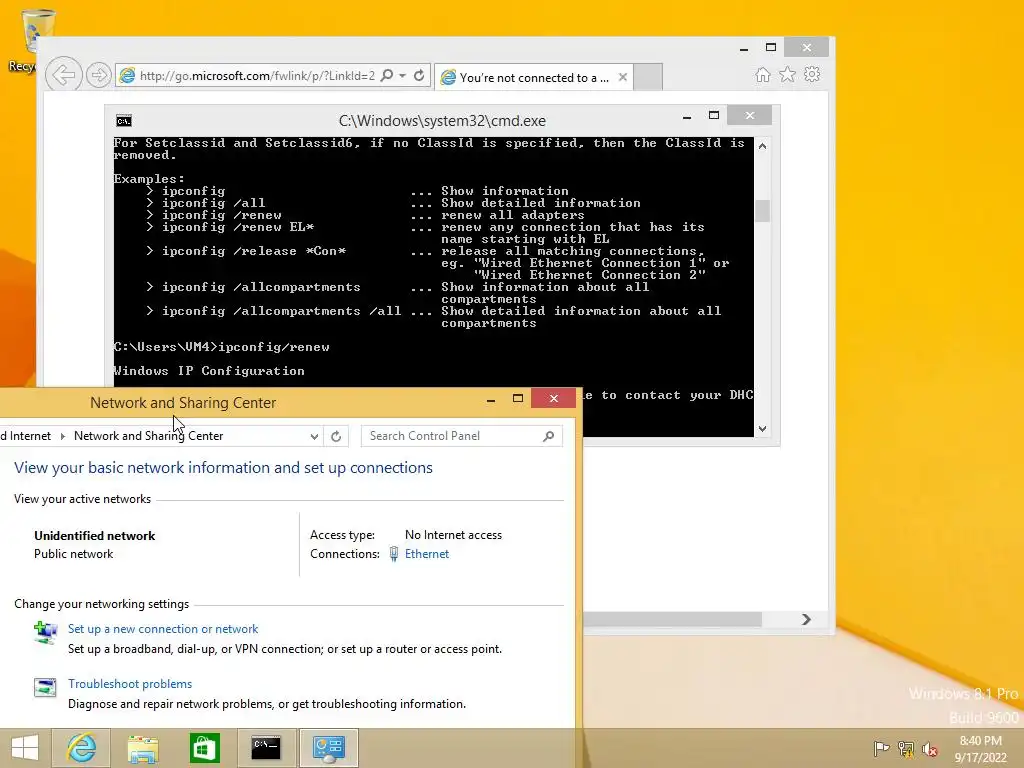The height and width of the screenshot is (768, 1024).
Task: Open a new Internet Explorer tab
Action: pos(648,77)
